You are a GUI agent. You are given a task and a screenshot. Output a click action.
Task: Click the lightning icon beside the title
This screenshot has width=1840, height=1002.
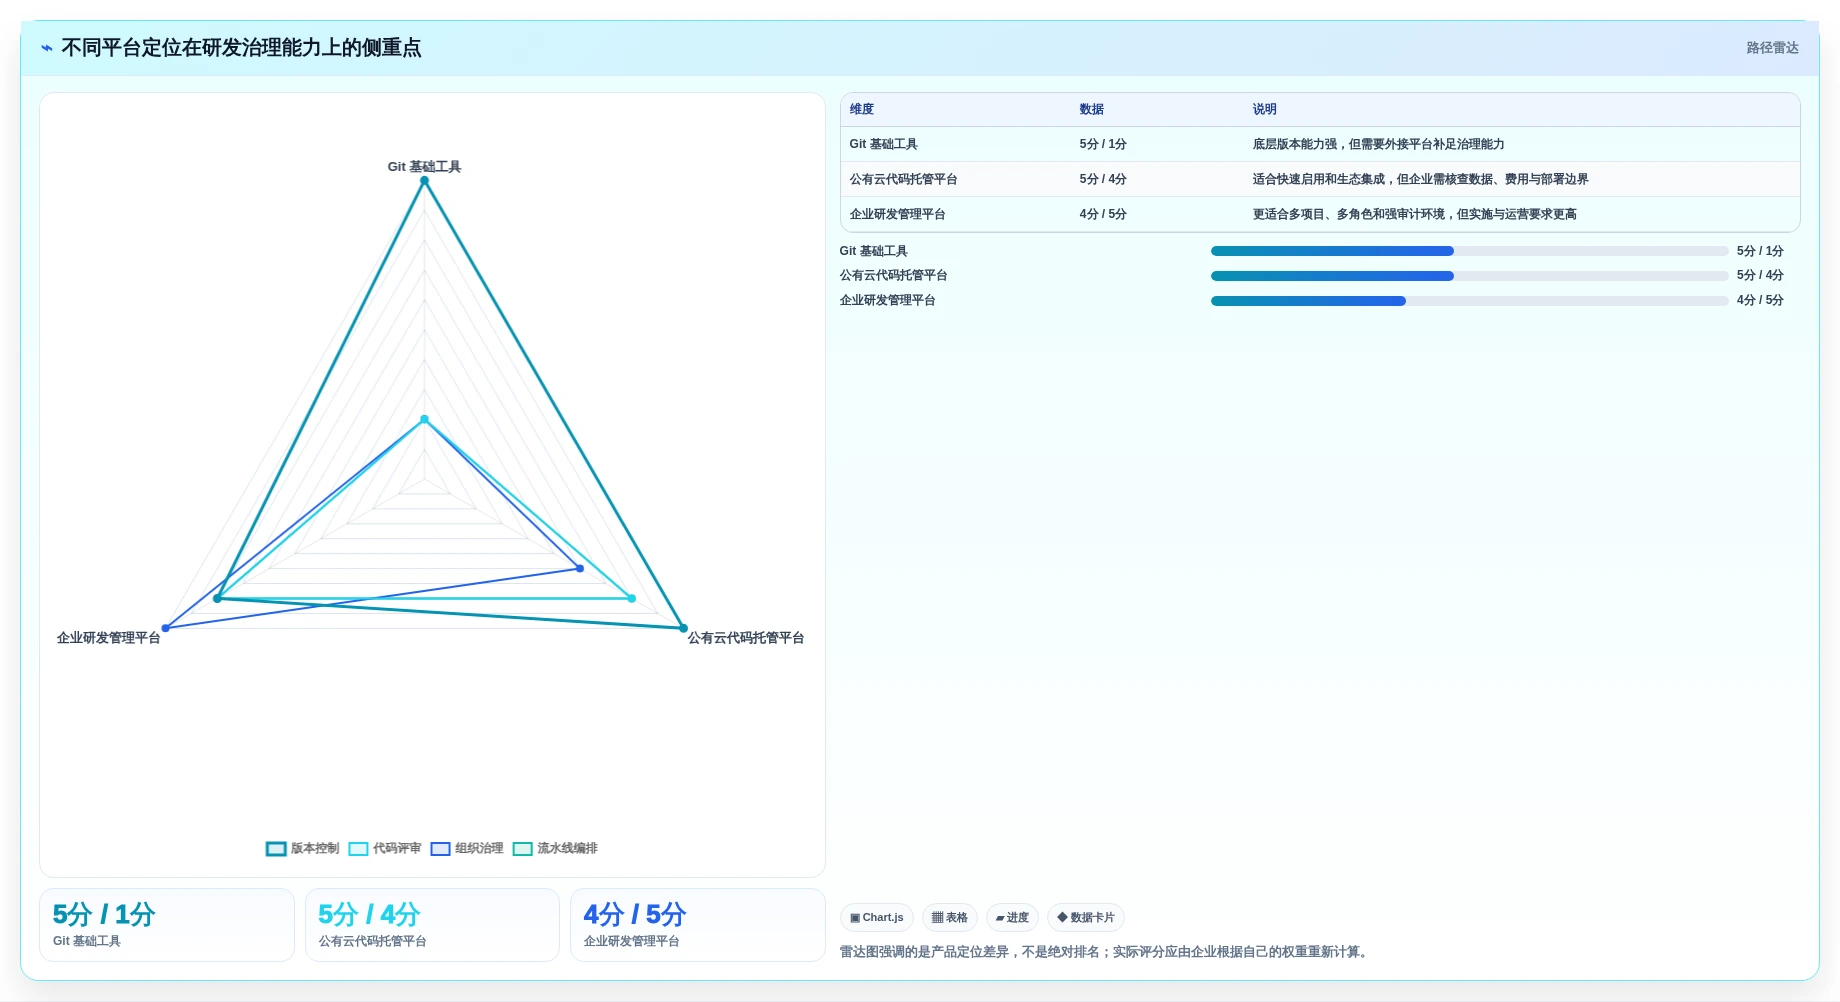[47, 48]
